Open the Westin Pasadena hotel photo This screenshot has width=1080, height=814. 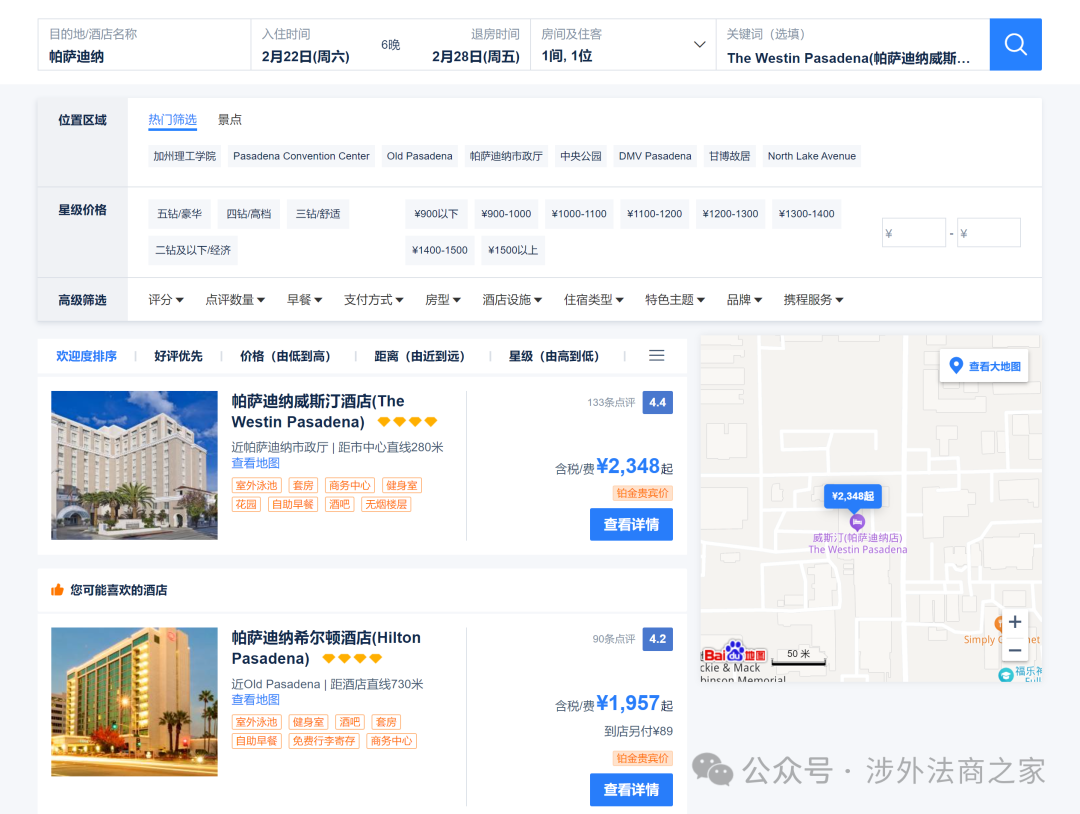coord(134,466)
